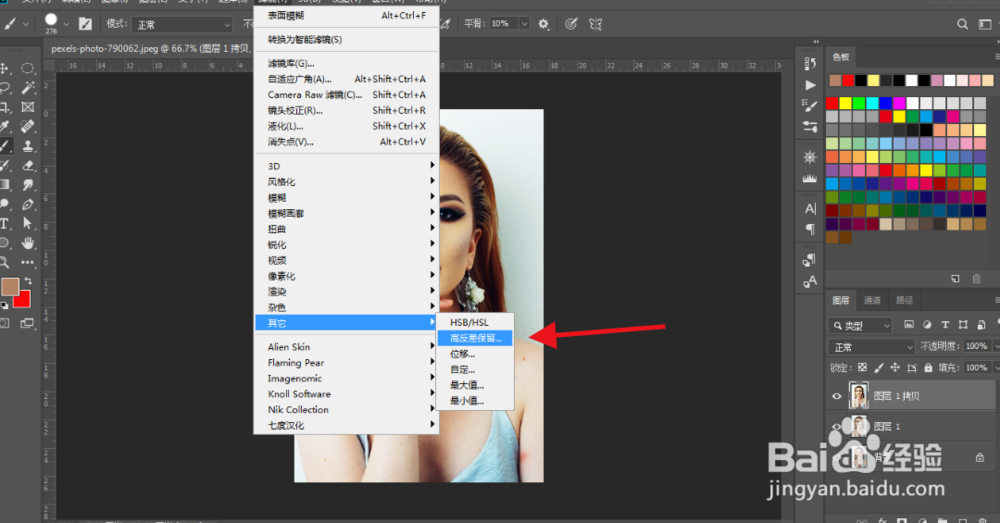Image resolution: width=1000 pixels, height=523 pixels.
Task: Choose 位移 from the submenu
Action: [475, 353]
